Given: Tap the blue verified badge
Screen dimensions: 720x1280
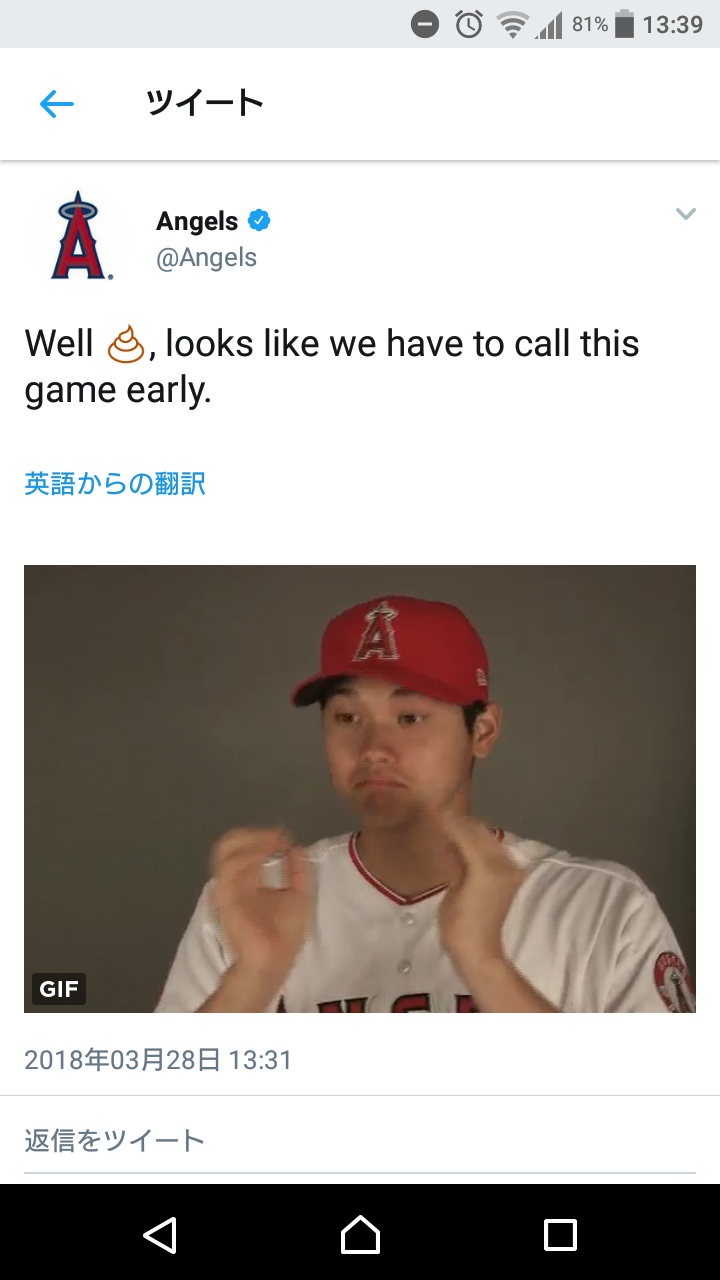Looking at the screenshot, I should pyautogui.click(x=260, y=220).
